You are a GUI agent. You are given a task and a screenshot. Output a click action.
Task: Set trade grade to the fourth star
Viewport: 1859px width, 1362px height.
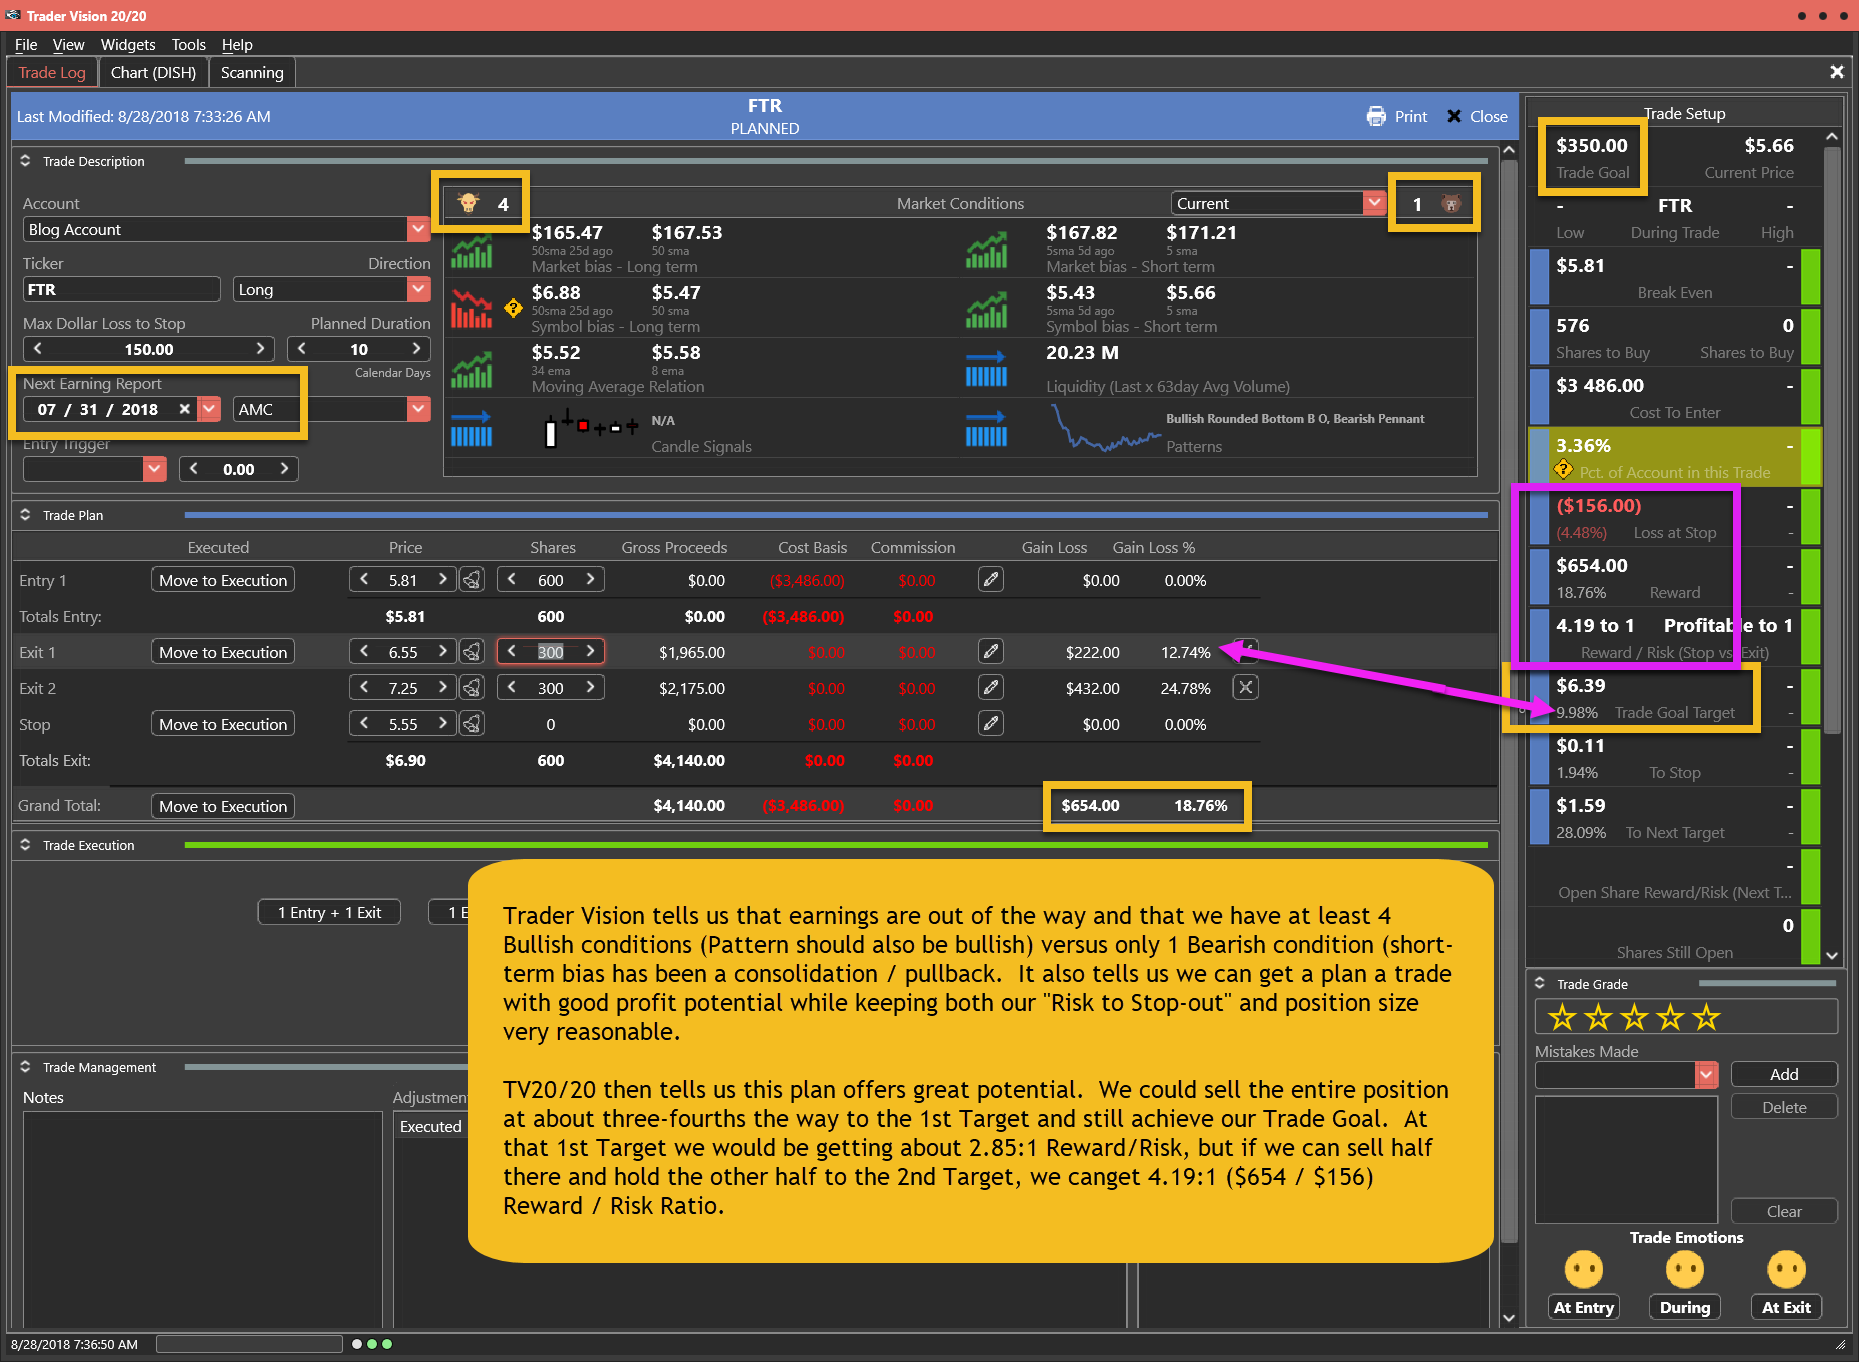pyautogui.click(x=1670, y=1018)
